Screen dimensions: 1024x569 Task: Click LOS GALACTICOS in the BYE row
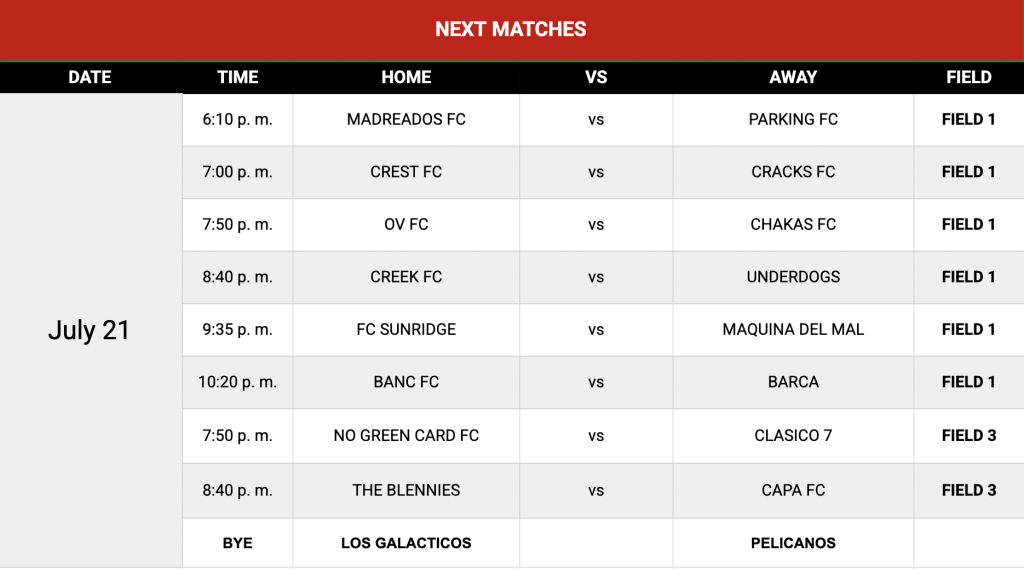pos(406,543)
